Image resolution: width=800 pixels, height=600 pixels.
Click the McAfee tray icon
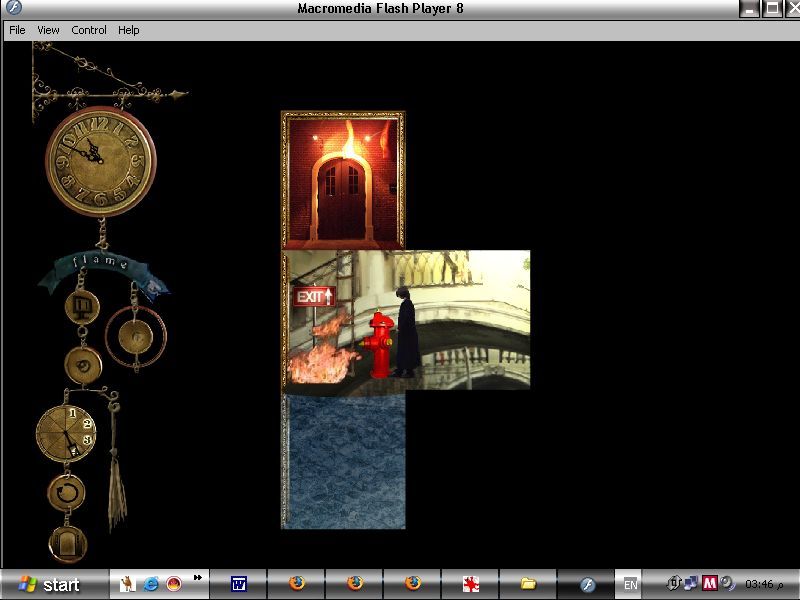pyautogui.click(x=710, y=583)
